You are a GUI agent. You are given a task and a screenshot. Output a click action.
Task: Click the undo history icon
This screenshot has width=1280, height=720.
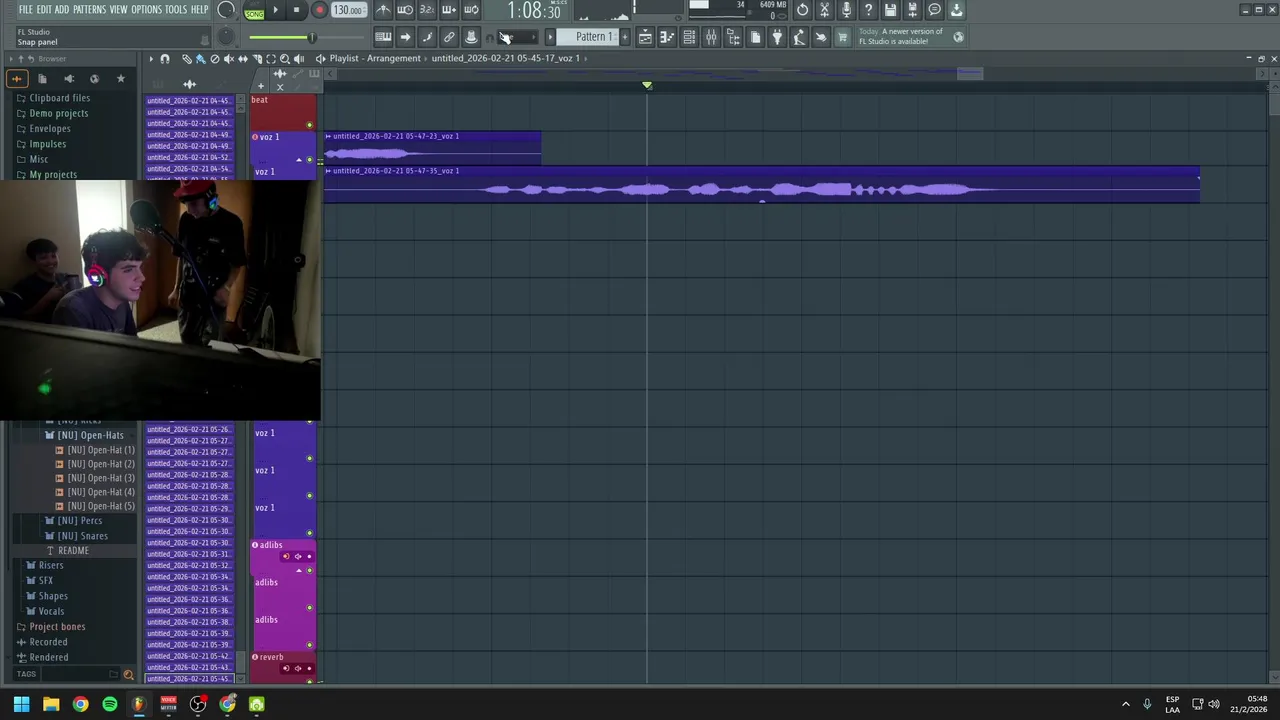[802, 10]
